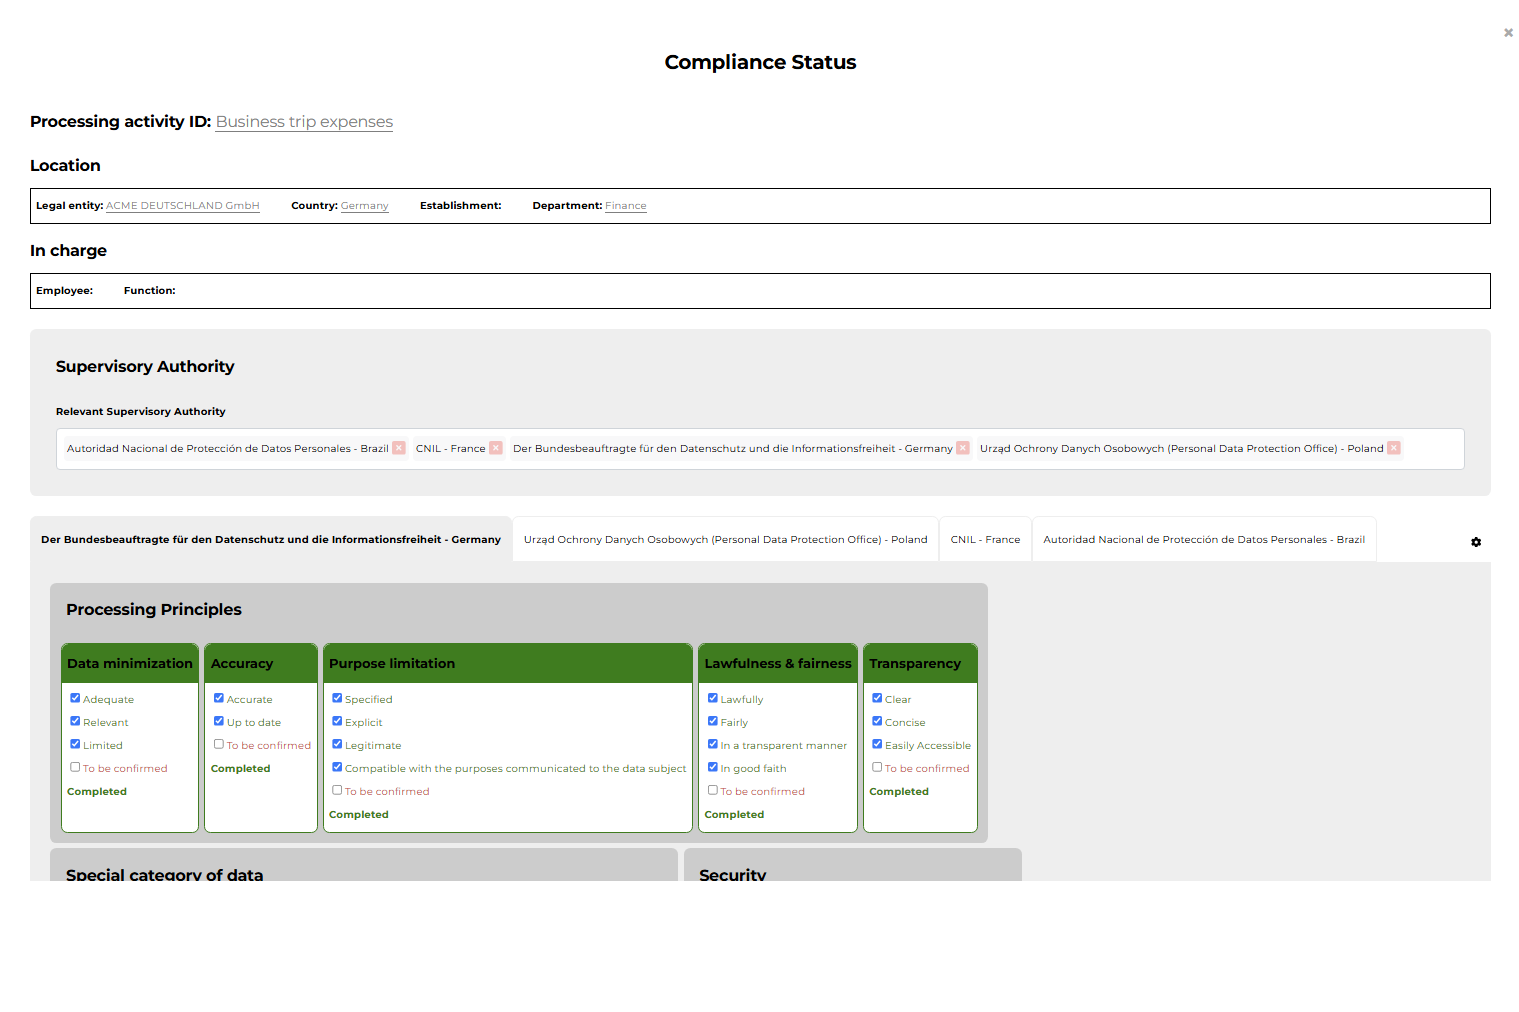
Task: Remove the Autoridad Nacional Brazil authority chip
Action: pos(399,448)
